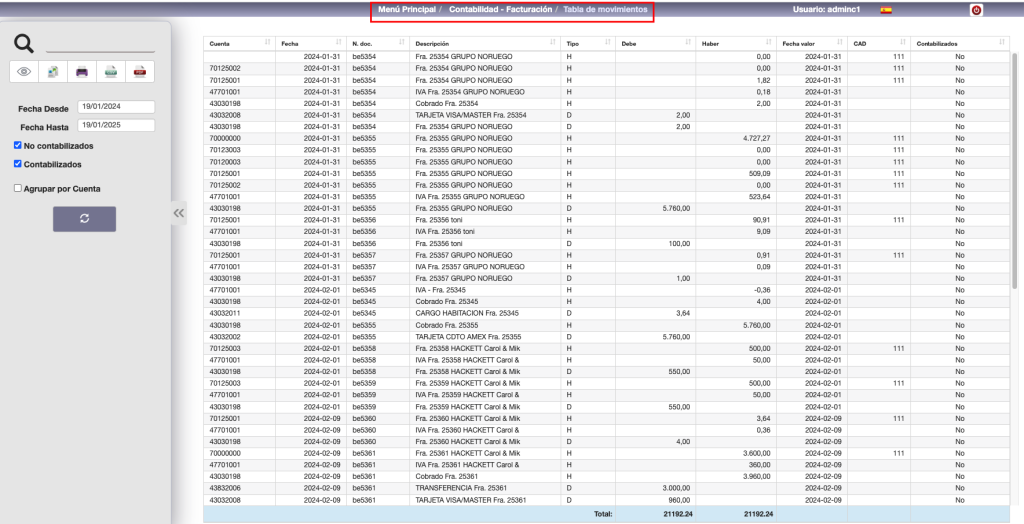Screen dimensions: 1024x524
Task: Click the Spanish flag language icon
Action: click(x=885, y=10)
